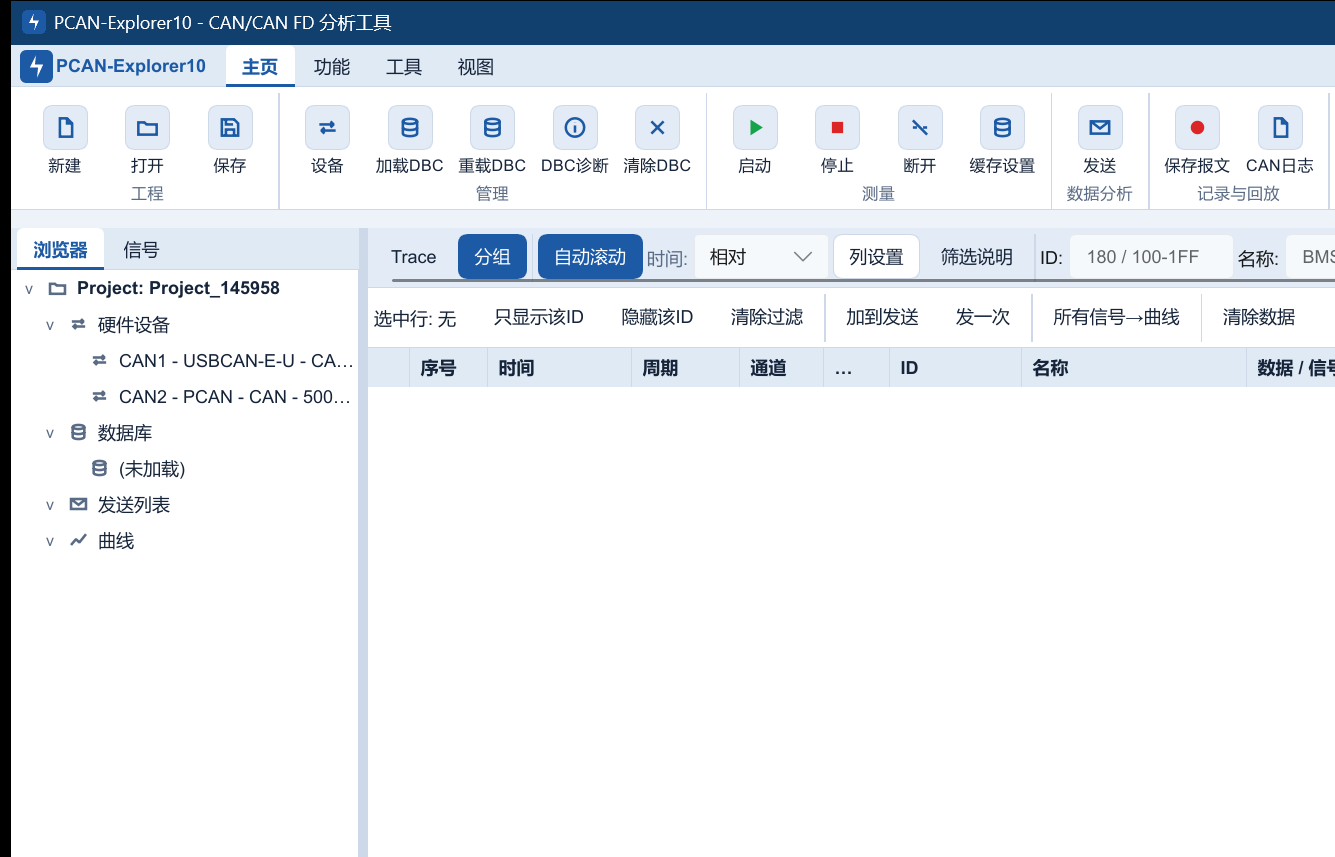Open DBC诊断 info icon
The height and width of the screenshot is (857, 1335).
click(x=575, y=128)
